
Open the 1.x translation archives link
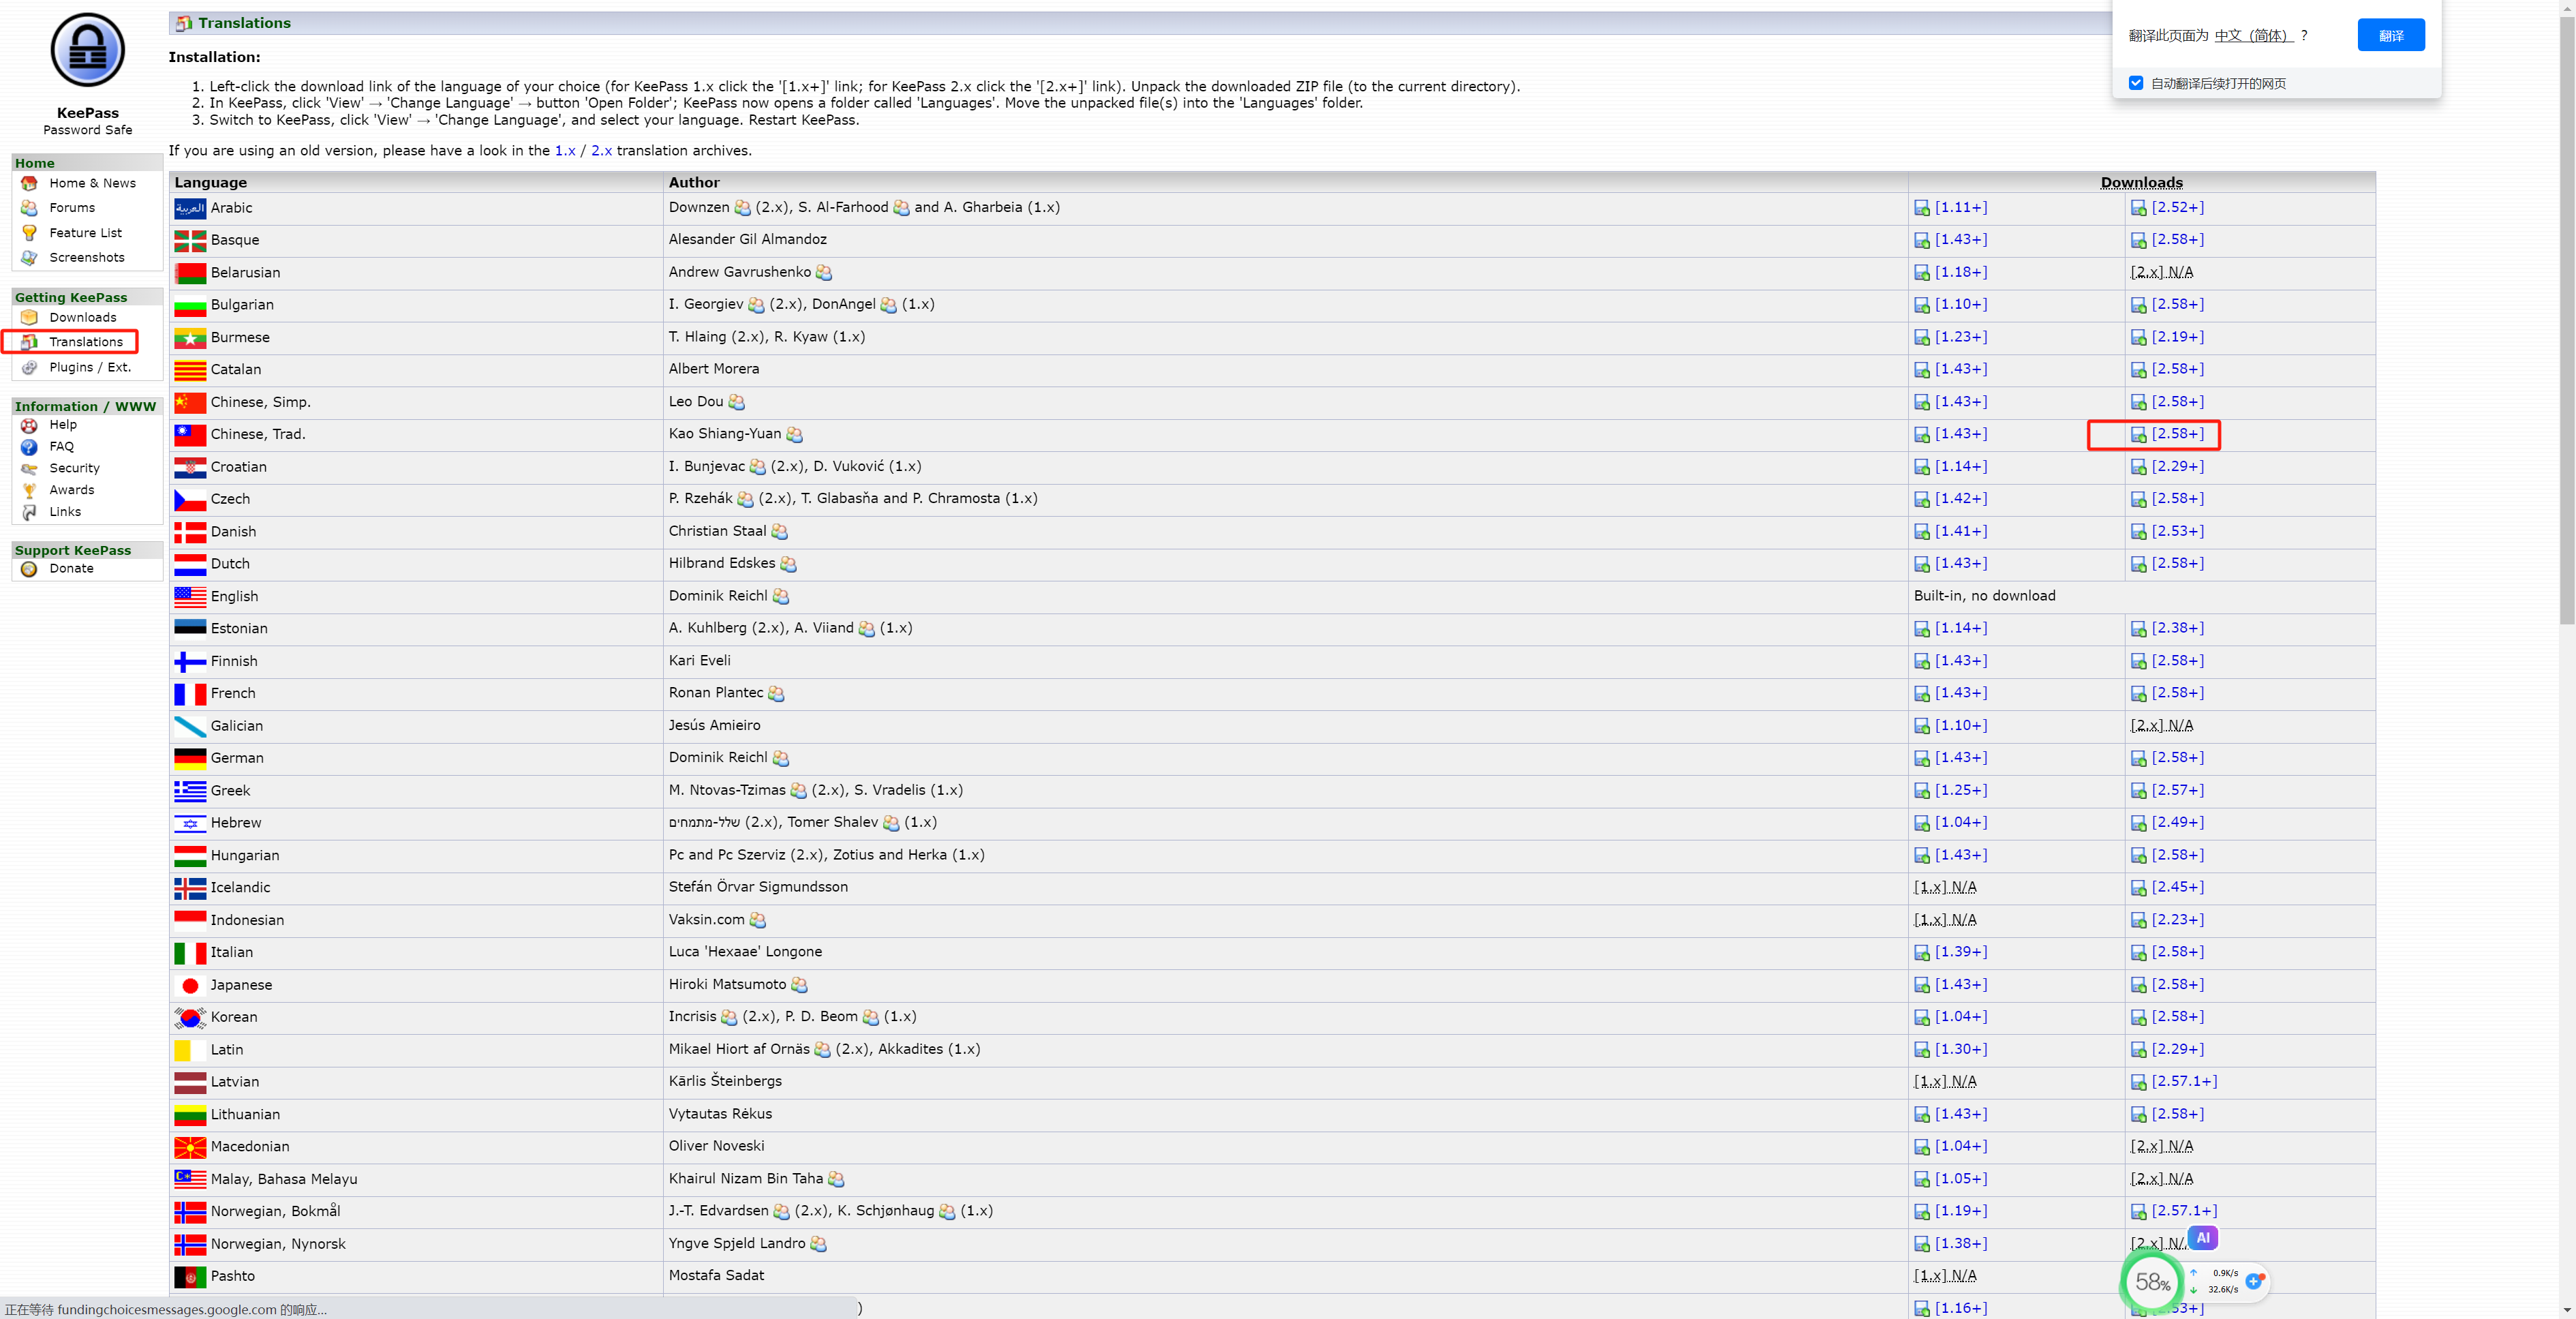[x=565, y=151]
